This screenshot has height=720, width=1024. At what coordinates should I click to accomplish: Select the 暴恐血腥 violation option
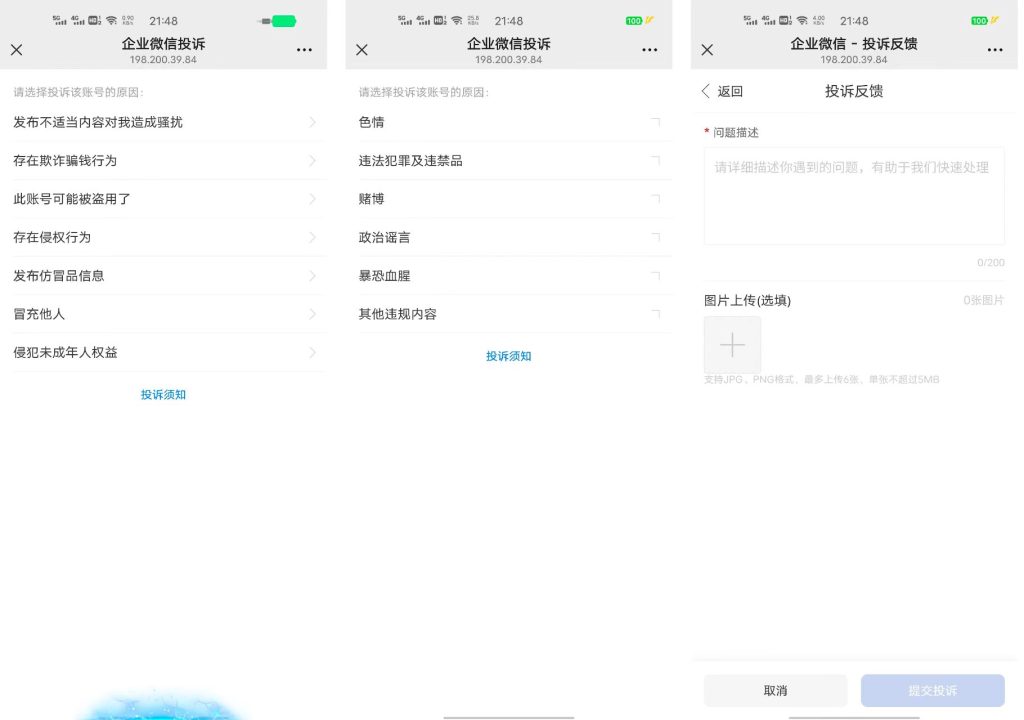509,276
